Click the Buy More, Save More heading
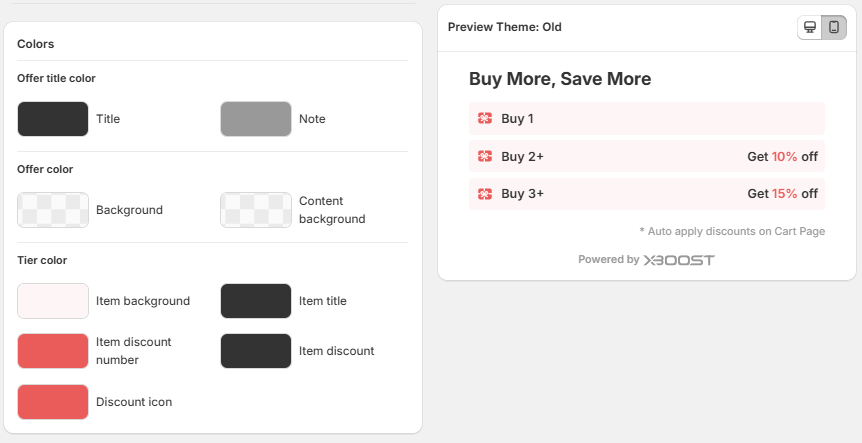Viewport: 862px width, 443px height. [560, 79]
